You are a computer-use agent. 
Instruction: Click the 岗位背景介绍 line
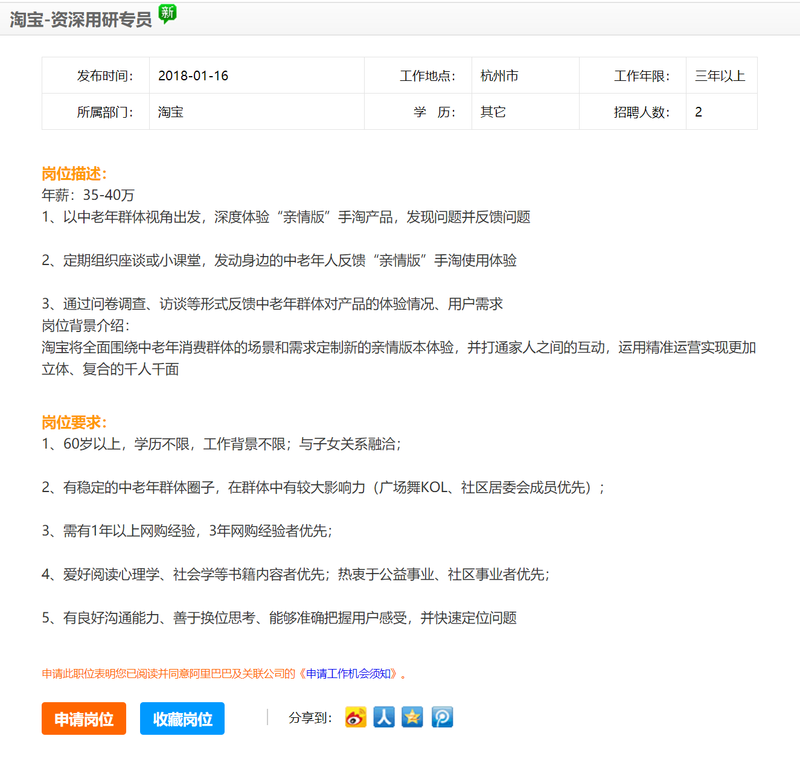(x=86, y=325)
